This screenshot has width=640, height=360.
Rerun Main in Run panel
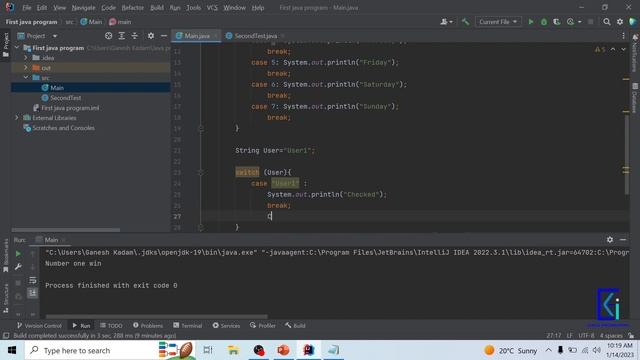point(18,254)
